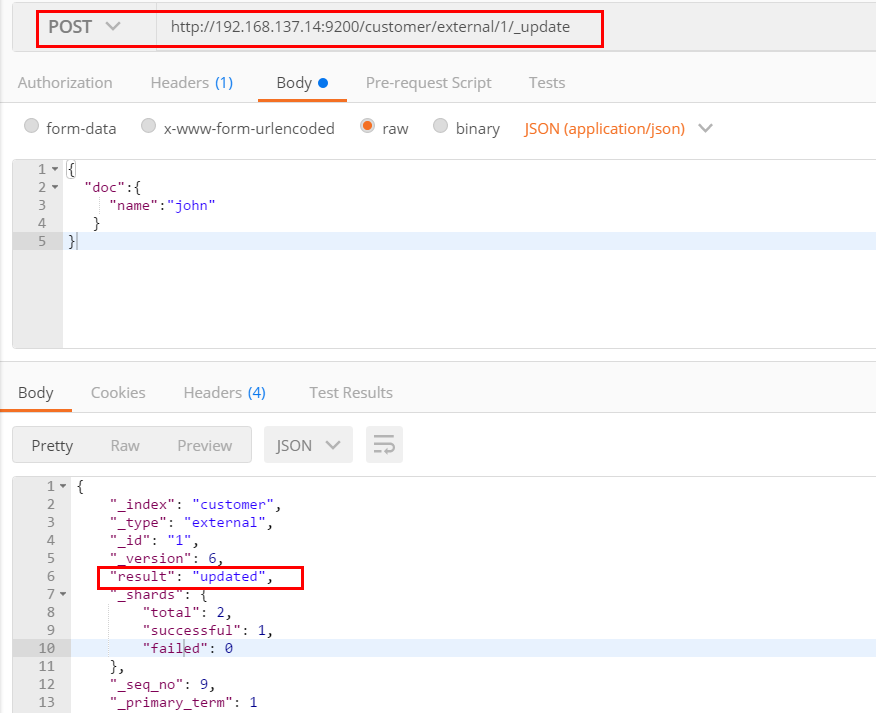Open JSON (application/json) content type dropdown
The height and width of the screenshot is (713, 876).
click(x=618, y=129)
